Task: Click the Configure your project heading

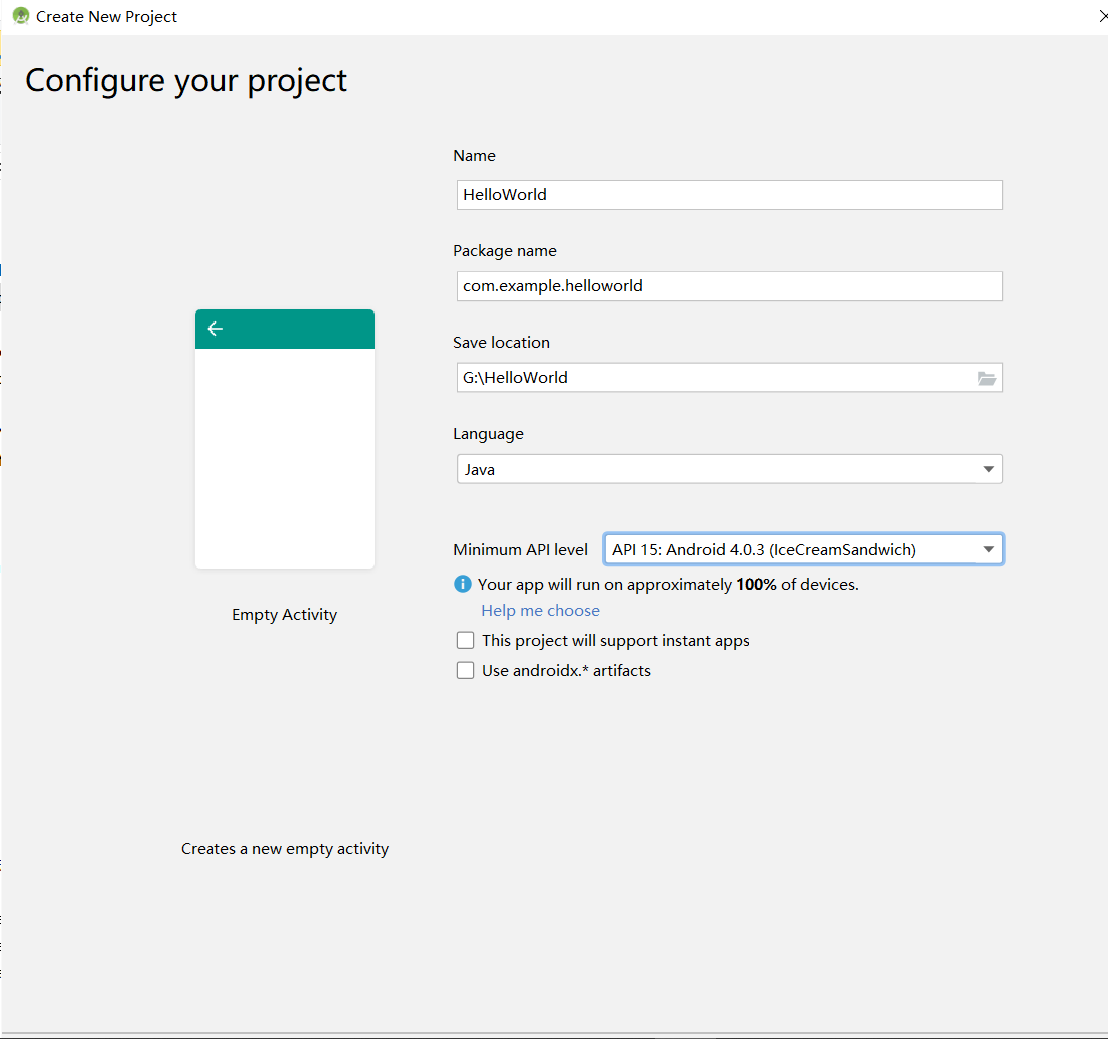Action: point(186,80)
